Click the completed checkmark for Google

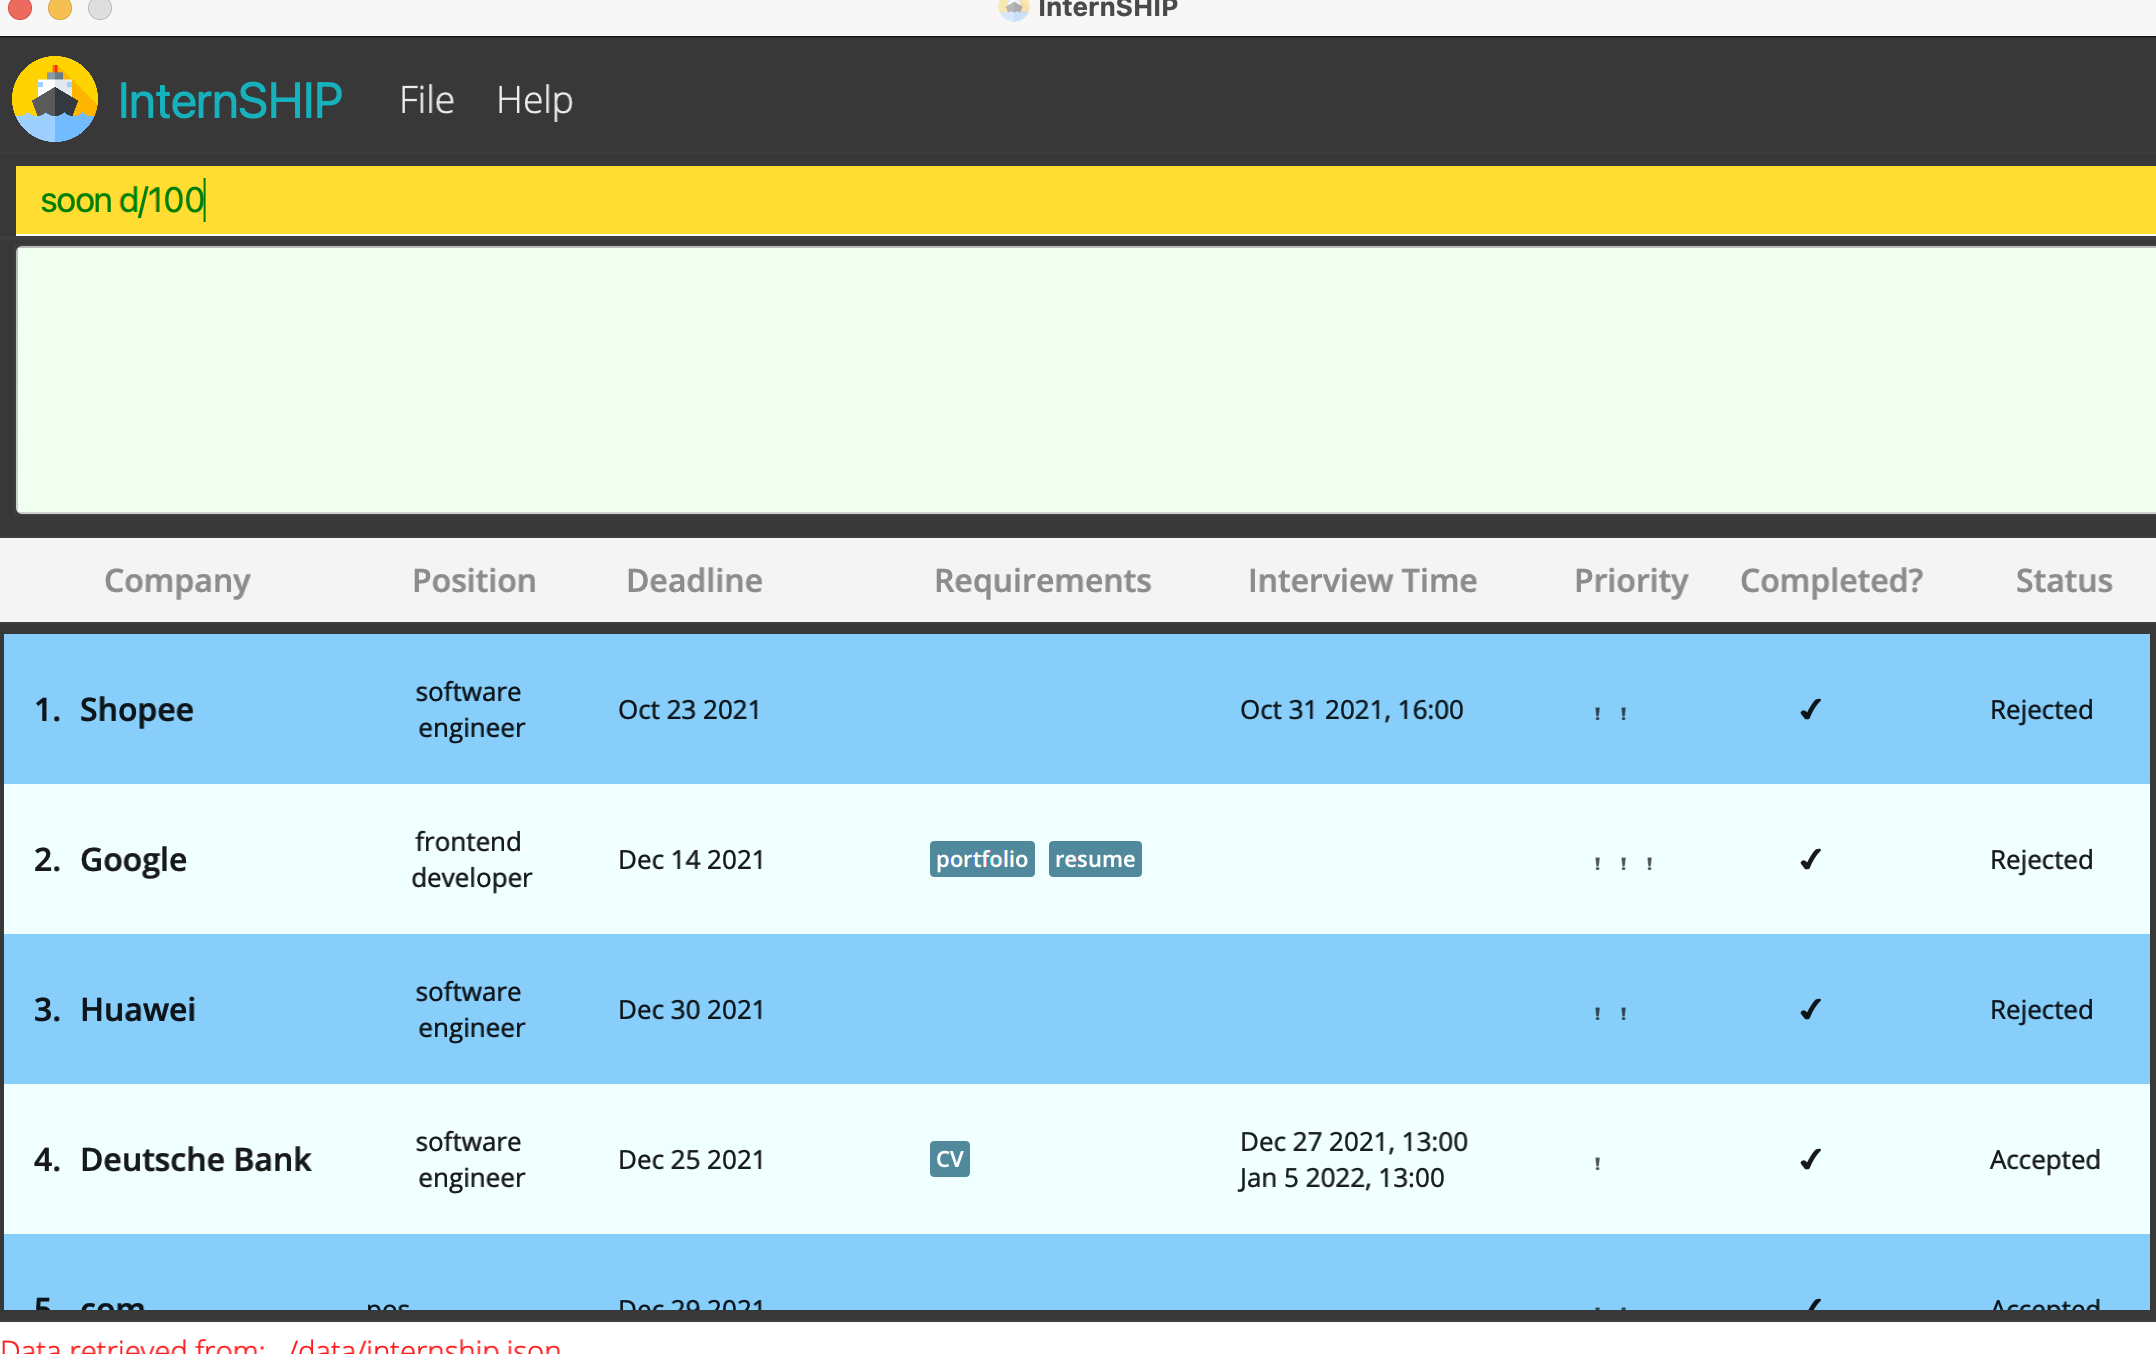[x=1809, y=859]
